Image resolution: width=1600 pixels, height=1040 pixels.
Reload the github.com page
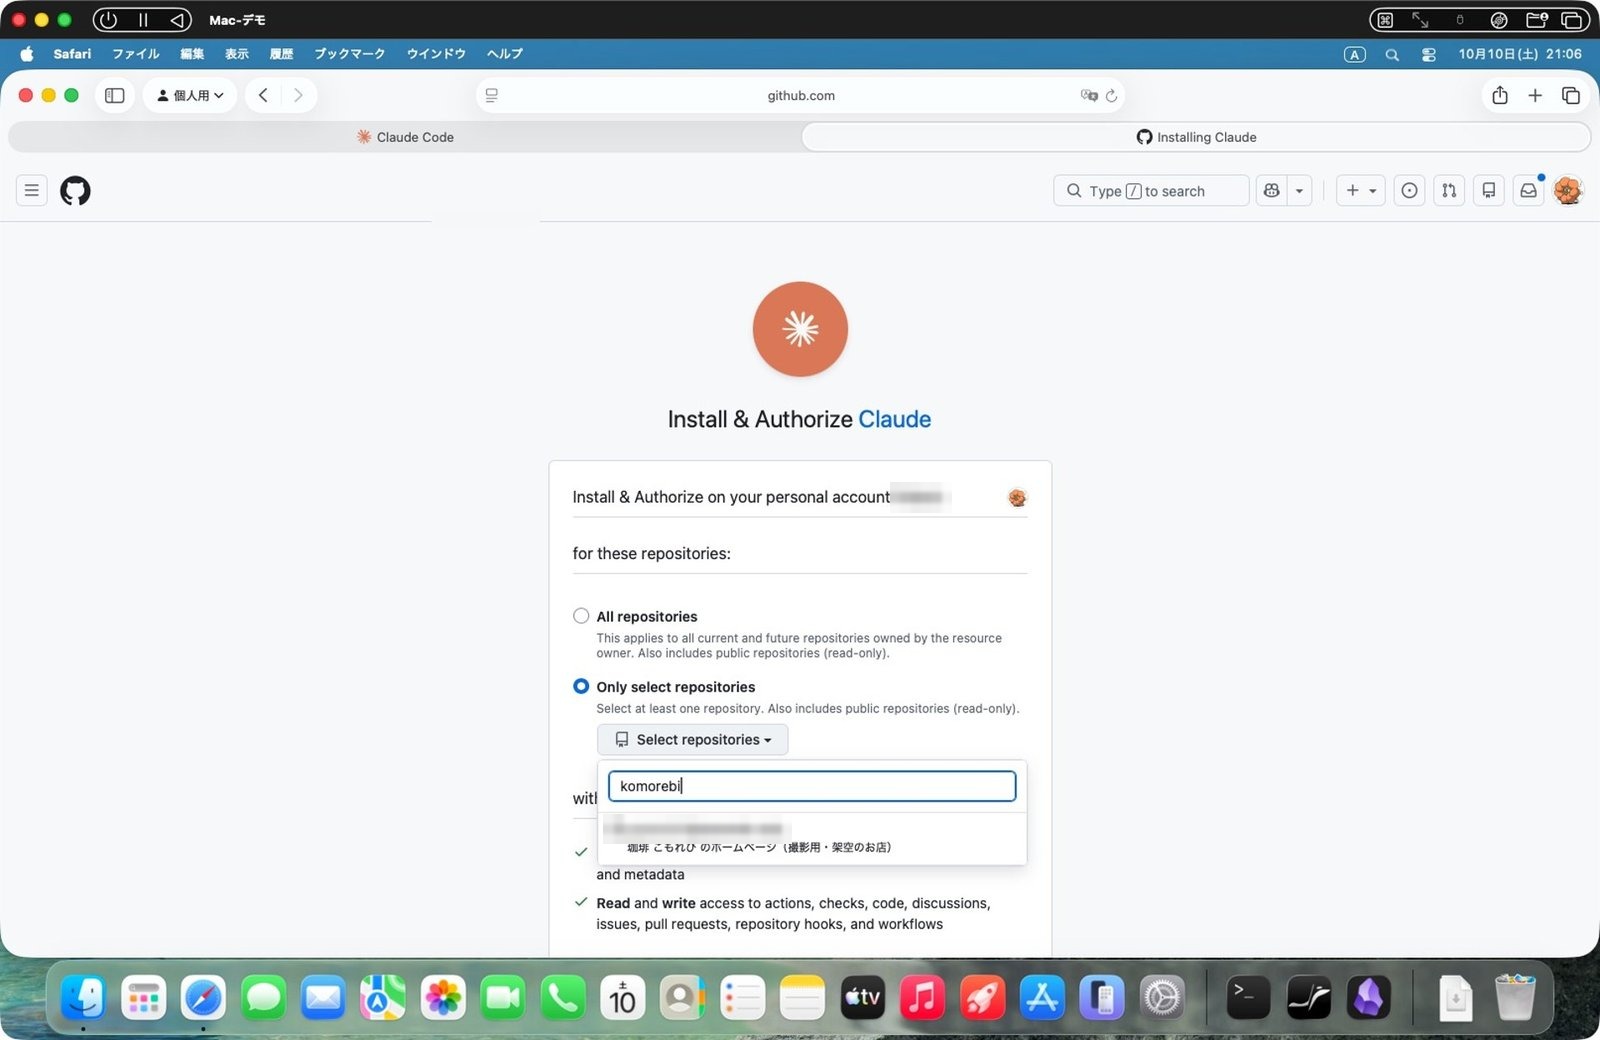(1111, 96)
